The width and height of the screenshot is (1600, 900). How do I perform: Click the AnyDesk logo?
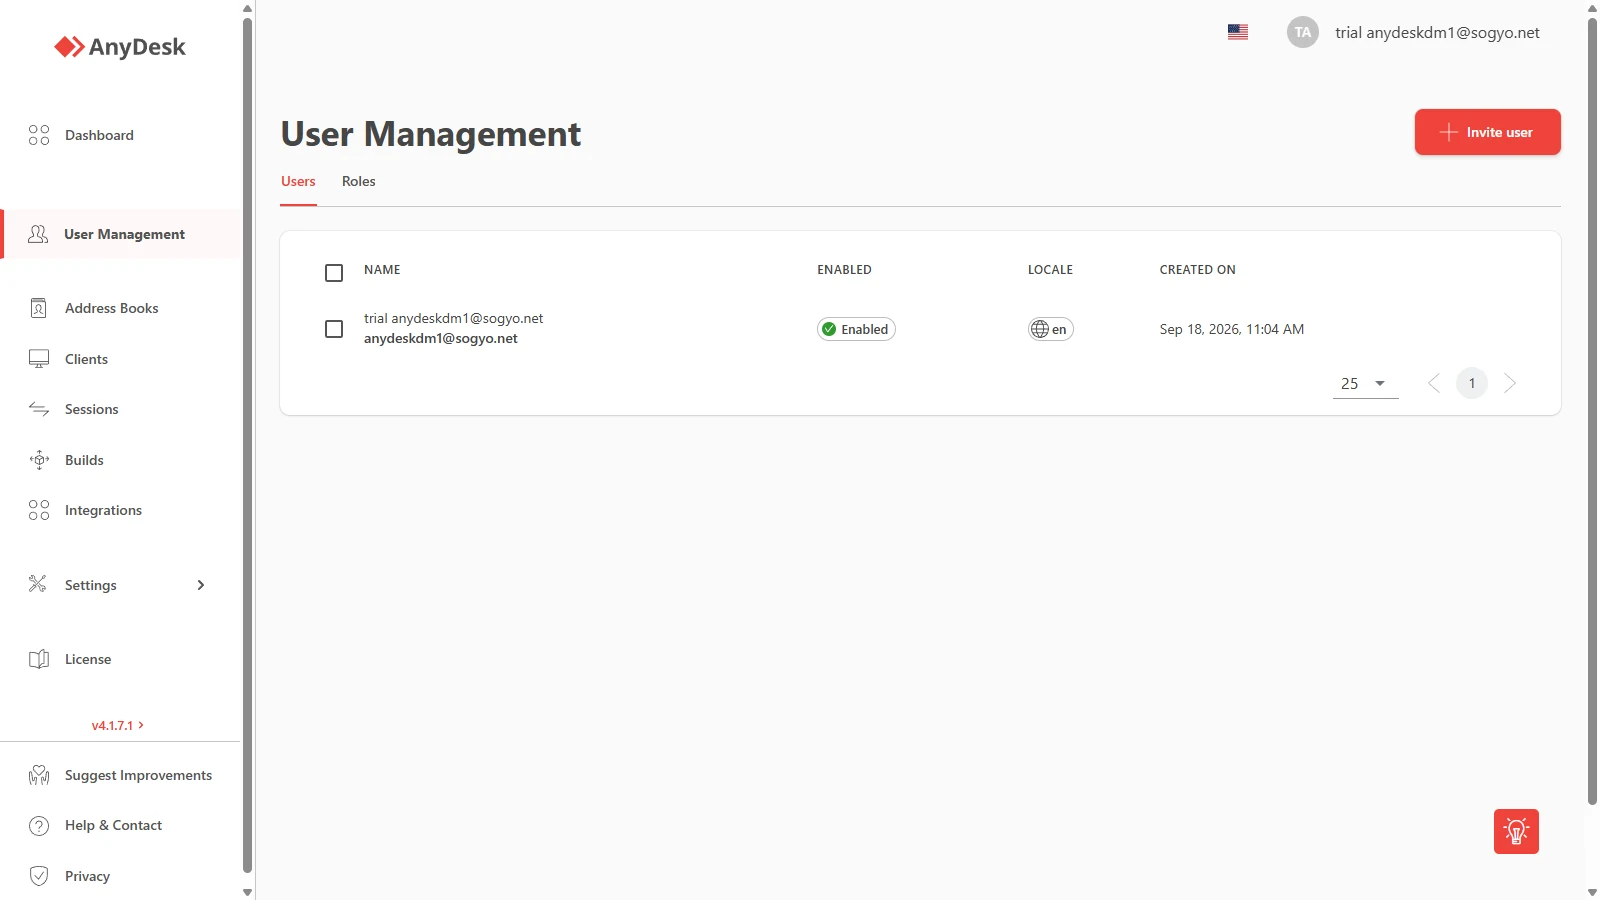120,47
